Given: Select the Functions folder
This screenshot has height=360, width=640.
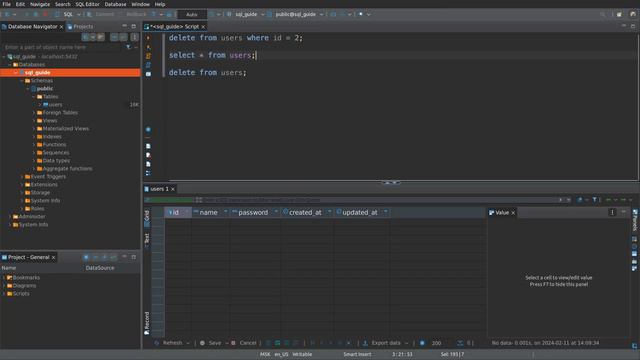Looking at the screenshot, I should tap(51, 144).
